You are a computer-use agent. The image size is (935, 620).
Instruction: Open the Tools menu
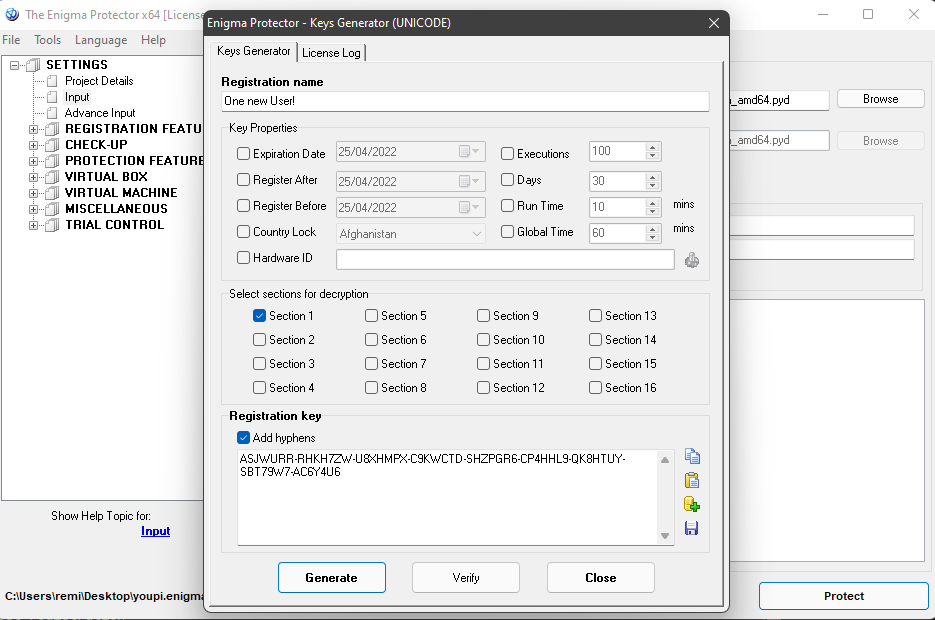[47, 40]
